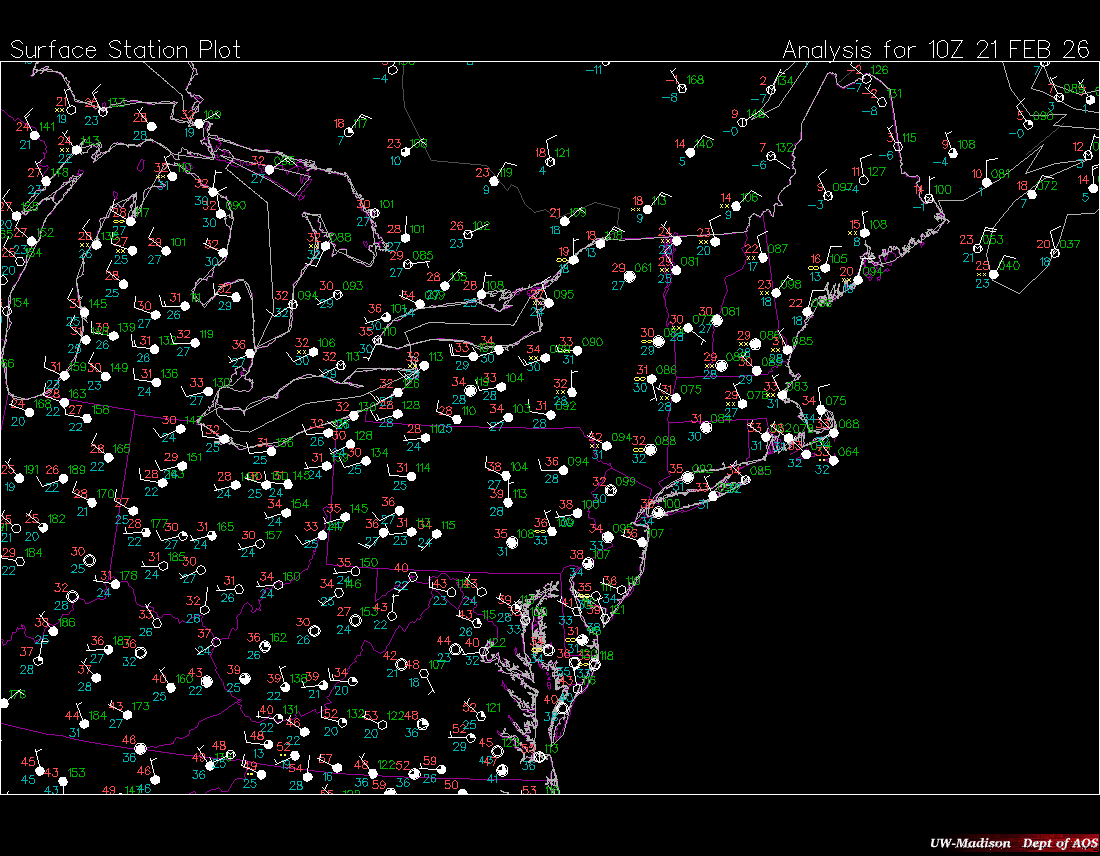Click station circle labeled 26 and 102
The width and height of the screenshot is (1100, 856).
coord(468,234)
